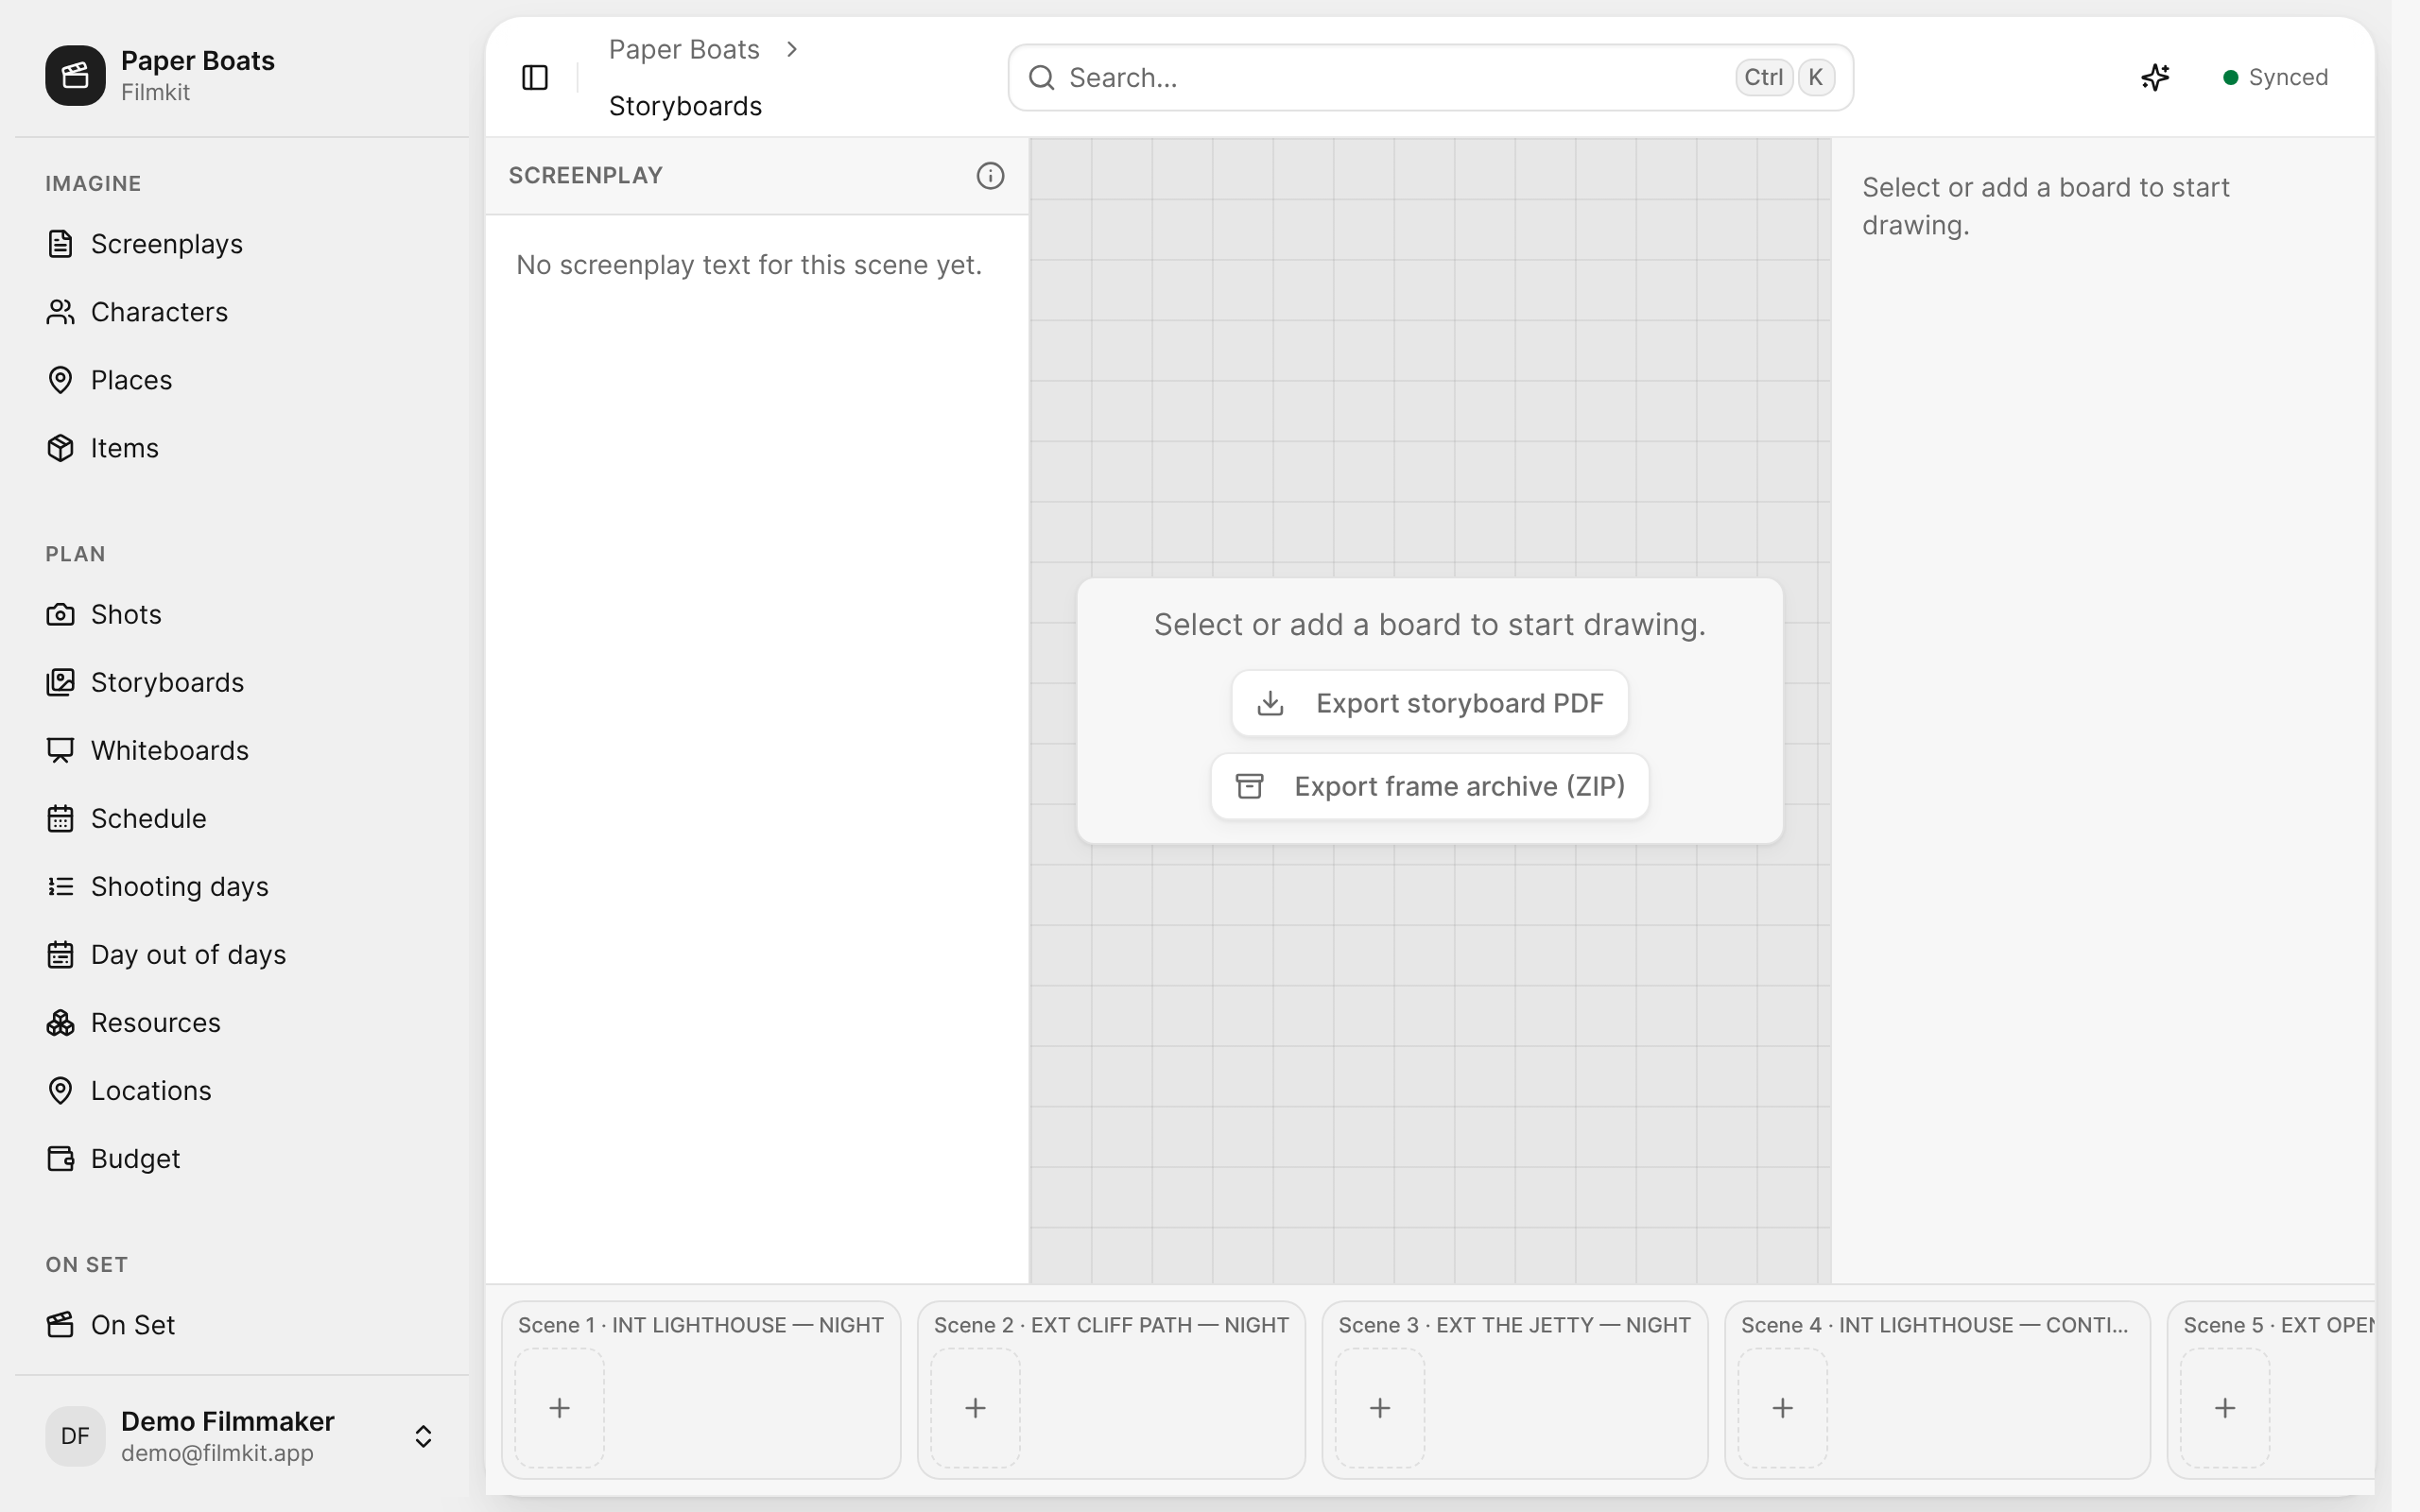Click the Items box icon
The height and width of the screenshot is (1512, 2420).
pos(60,448)
